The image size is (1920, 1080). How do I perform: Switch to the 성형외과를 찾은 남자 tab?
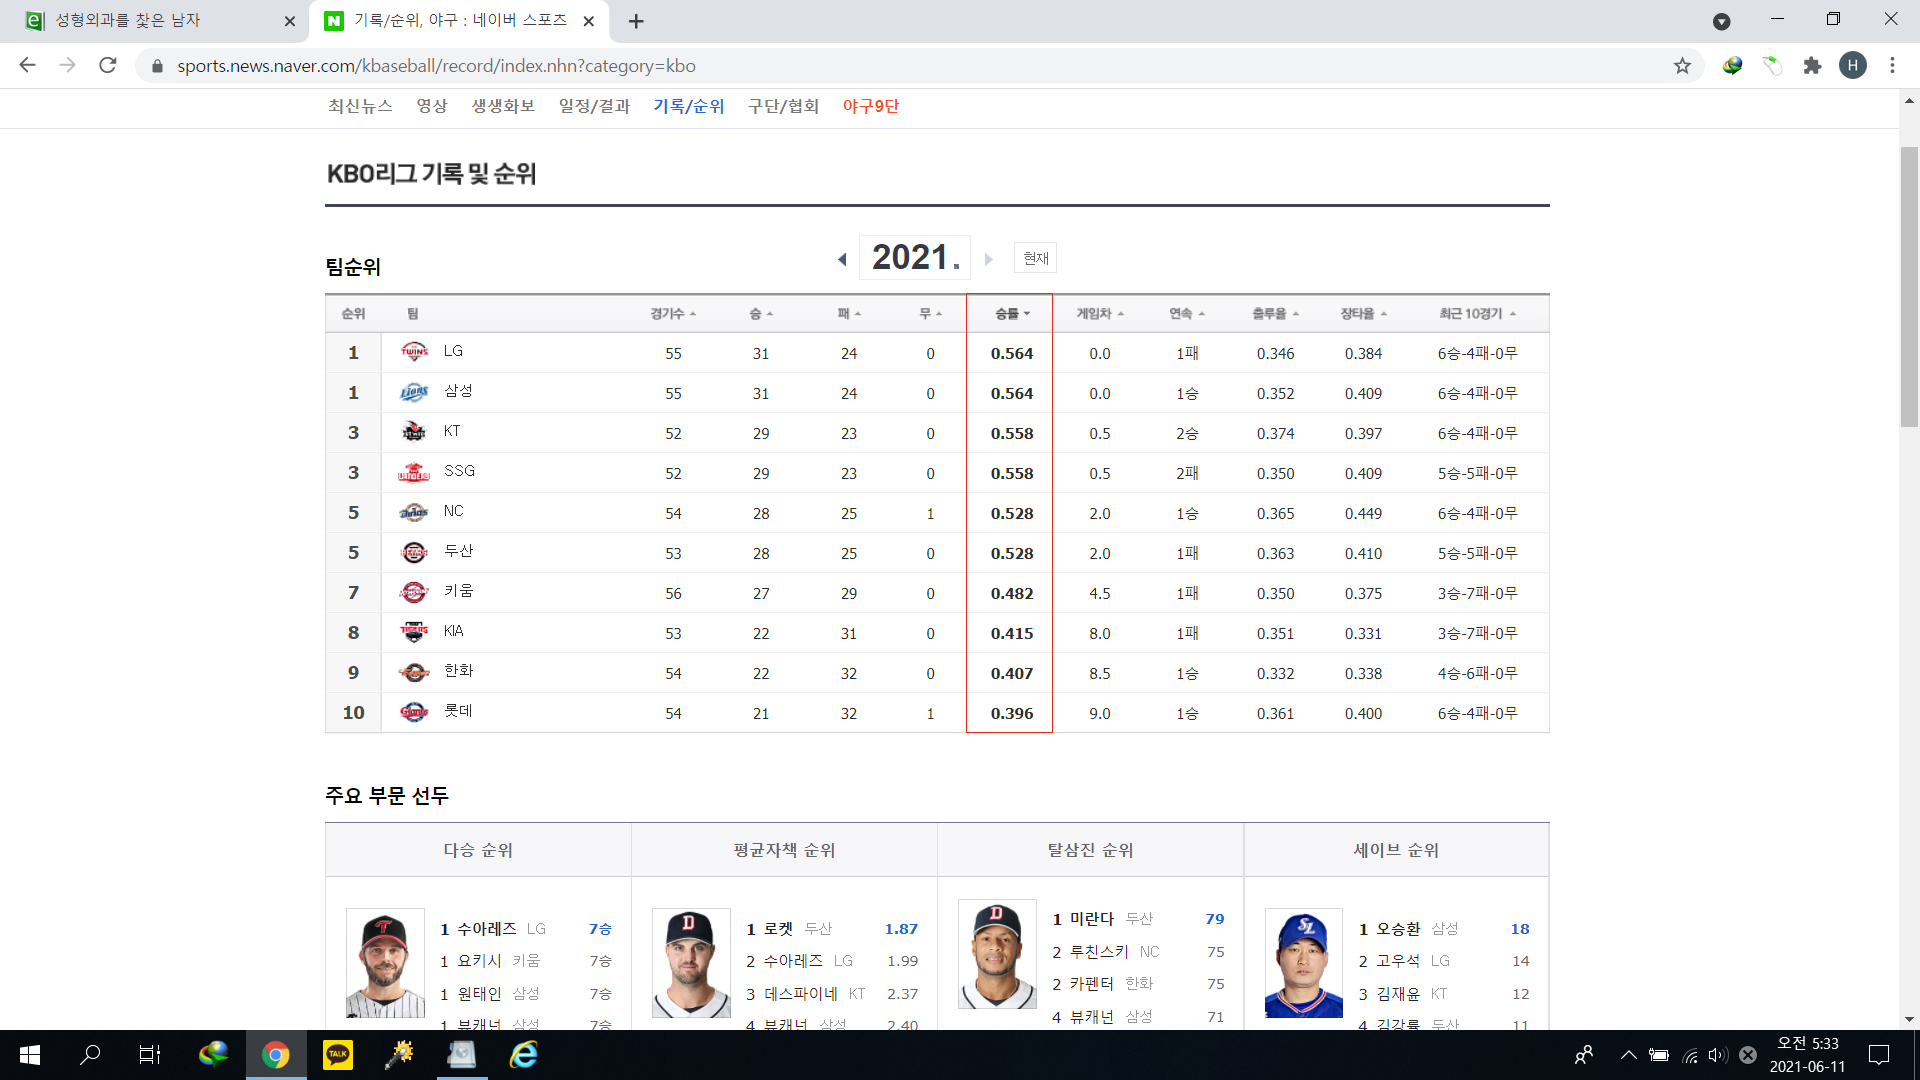point(155,21)
